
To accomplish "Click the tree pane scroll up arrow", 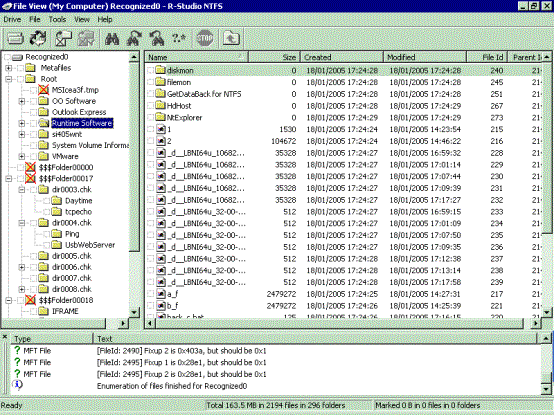I will pos(134,57).
